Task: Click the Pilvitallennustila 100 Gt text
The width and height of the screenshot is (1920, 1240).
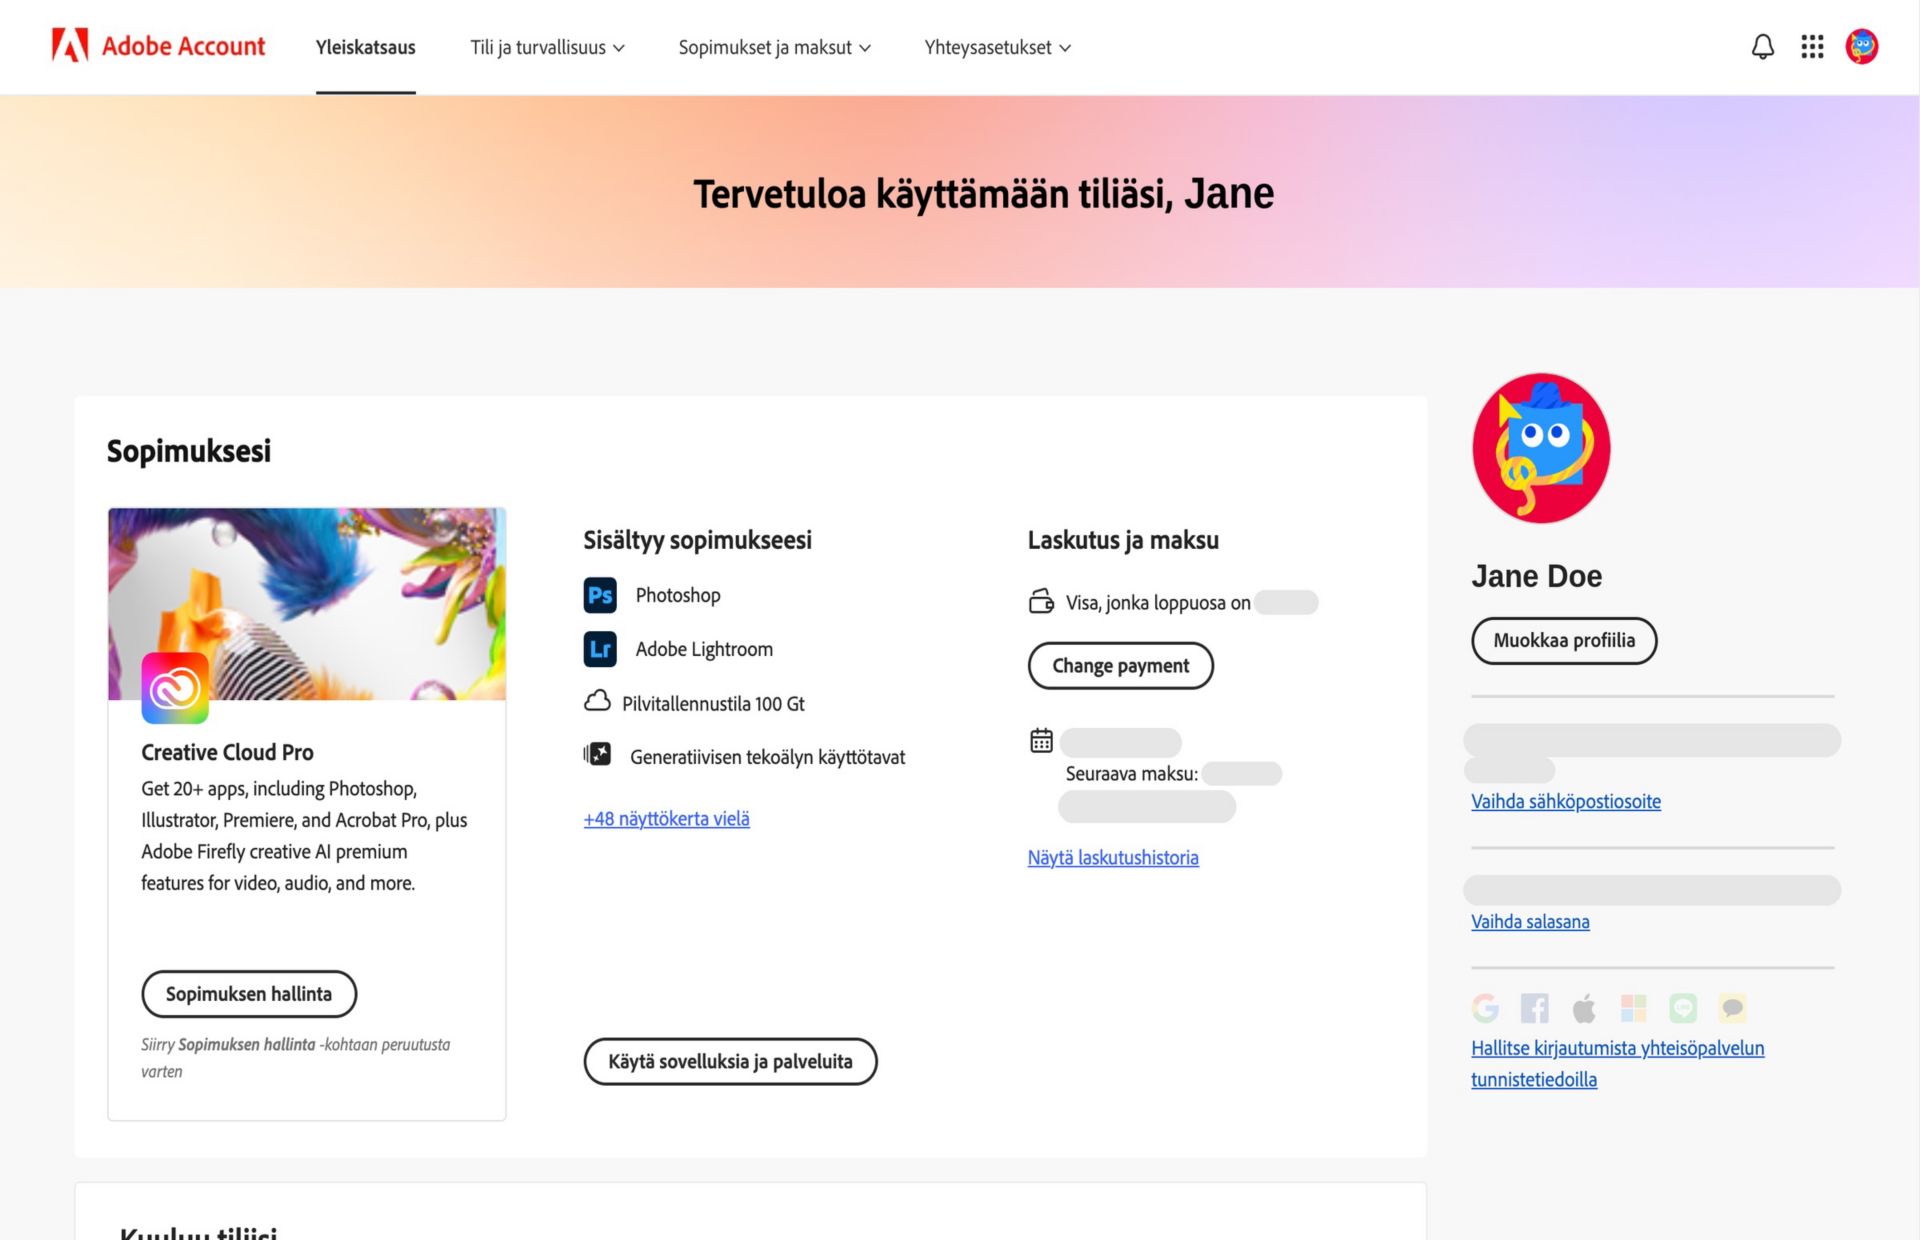Action: (713, 703)
